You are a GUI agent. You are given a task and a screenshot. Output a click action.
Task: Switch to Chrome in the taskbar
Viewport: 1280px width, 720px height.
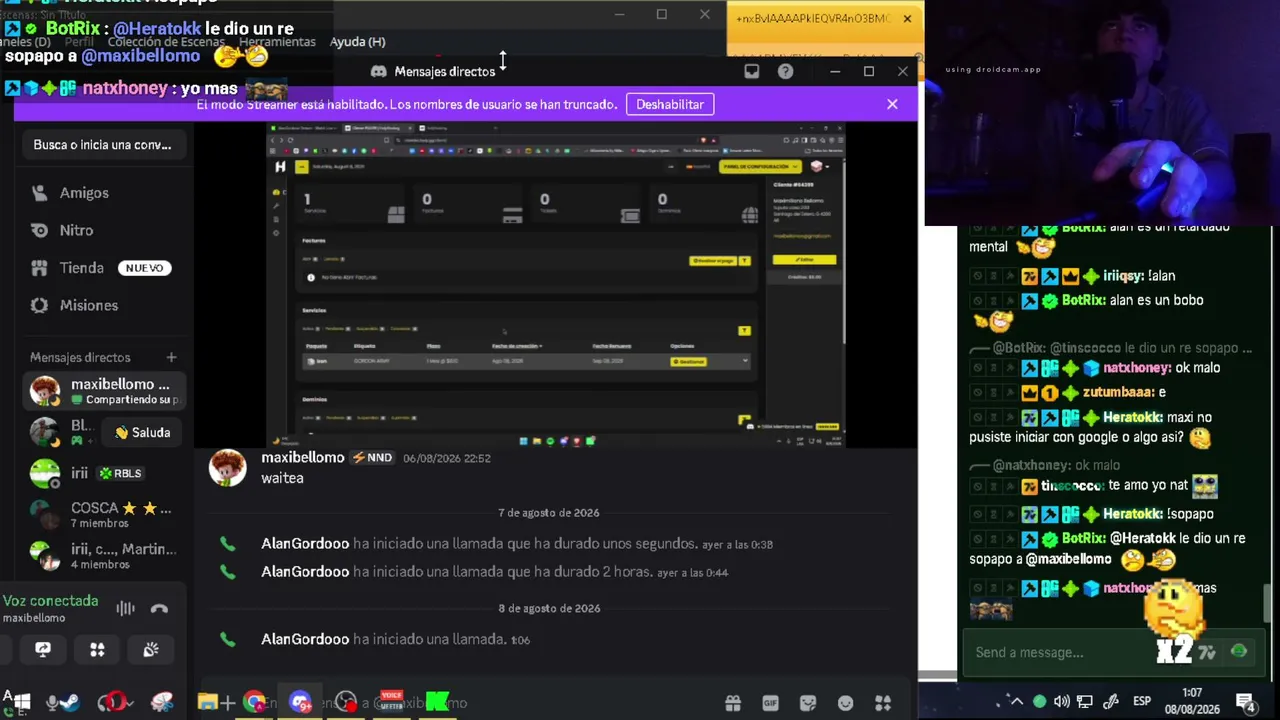254,702
